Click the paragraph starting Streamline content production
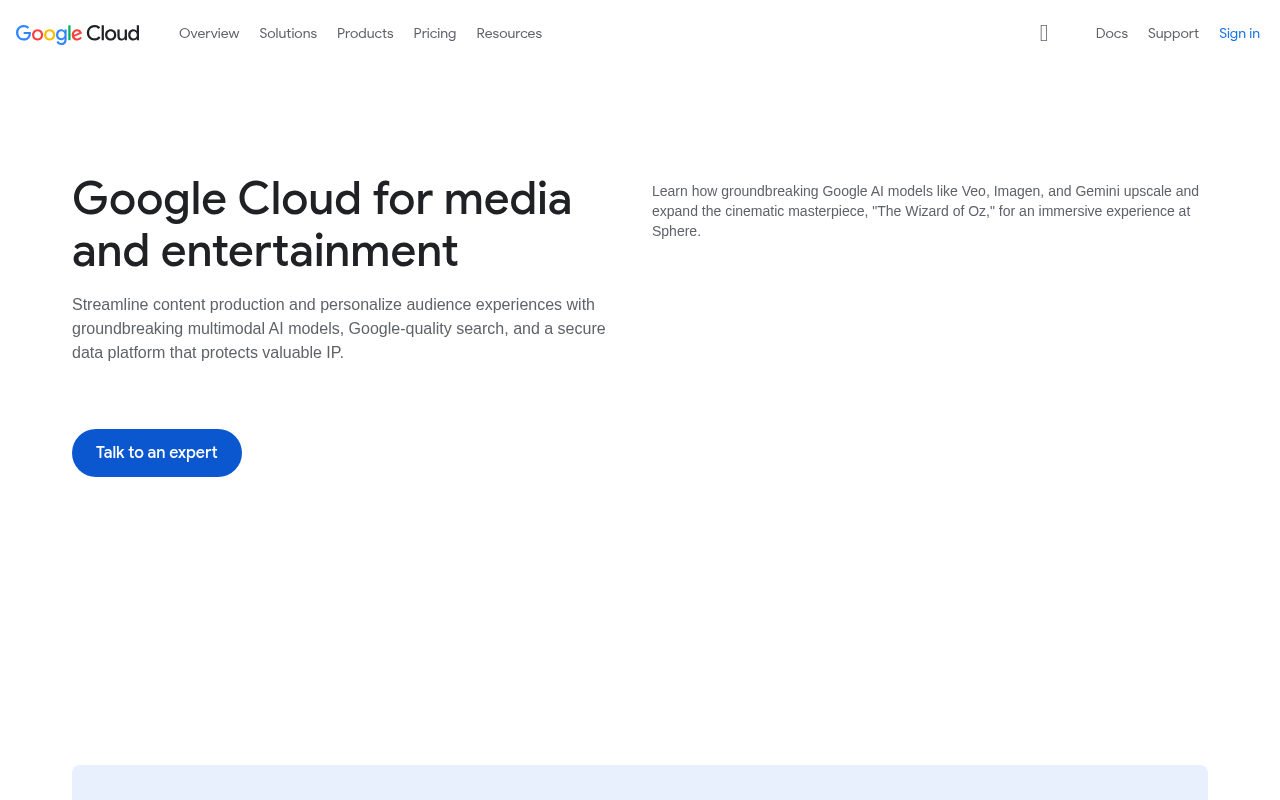This screenshot has width=1280, height=800. pos(339,329)
